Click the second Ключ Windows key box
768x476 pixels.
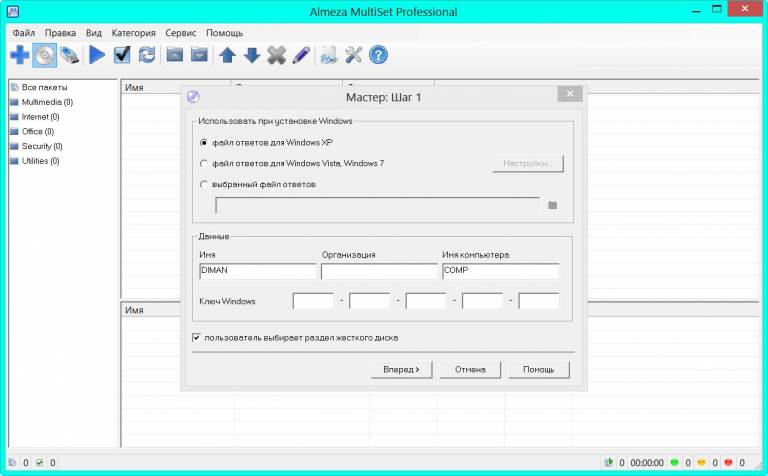369,301
